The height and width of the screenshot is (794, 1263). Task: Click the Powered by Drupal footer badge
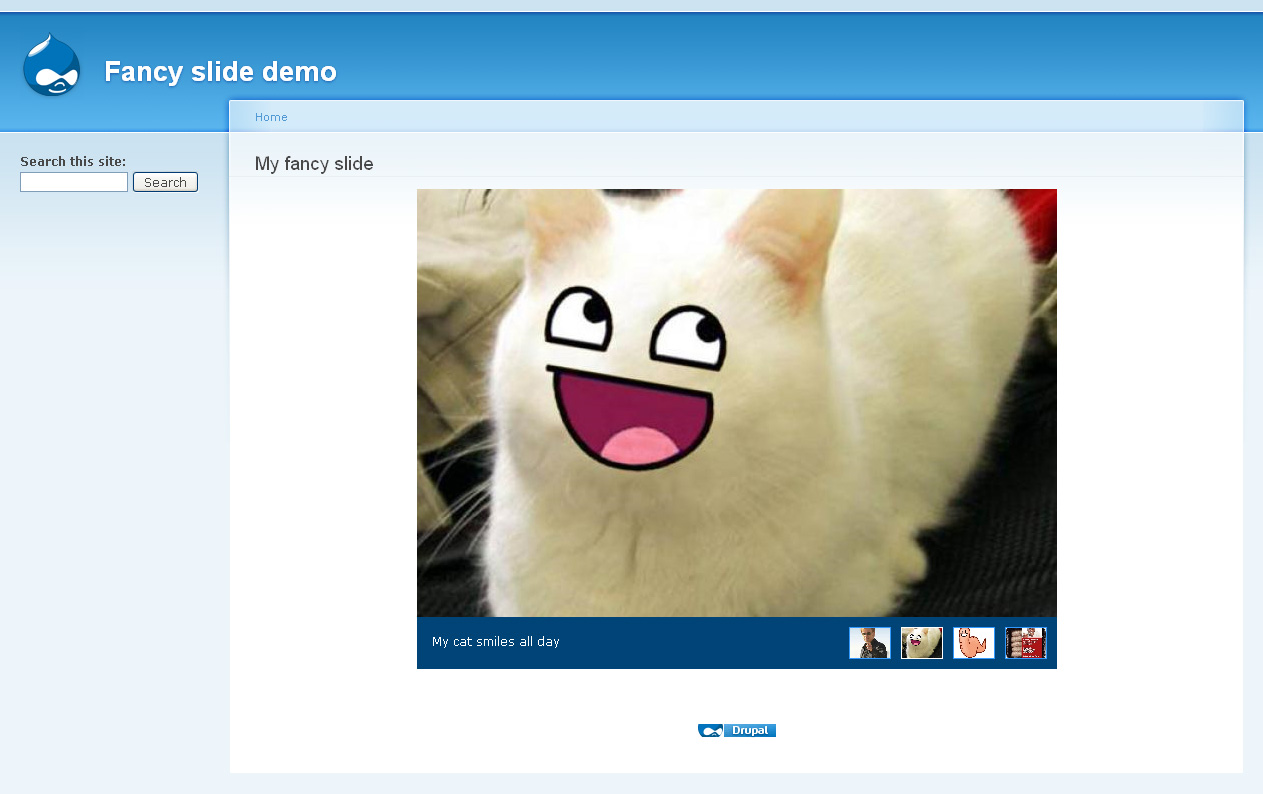pyautogui.click(x=737, y=730)
